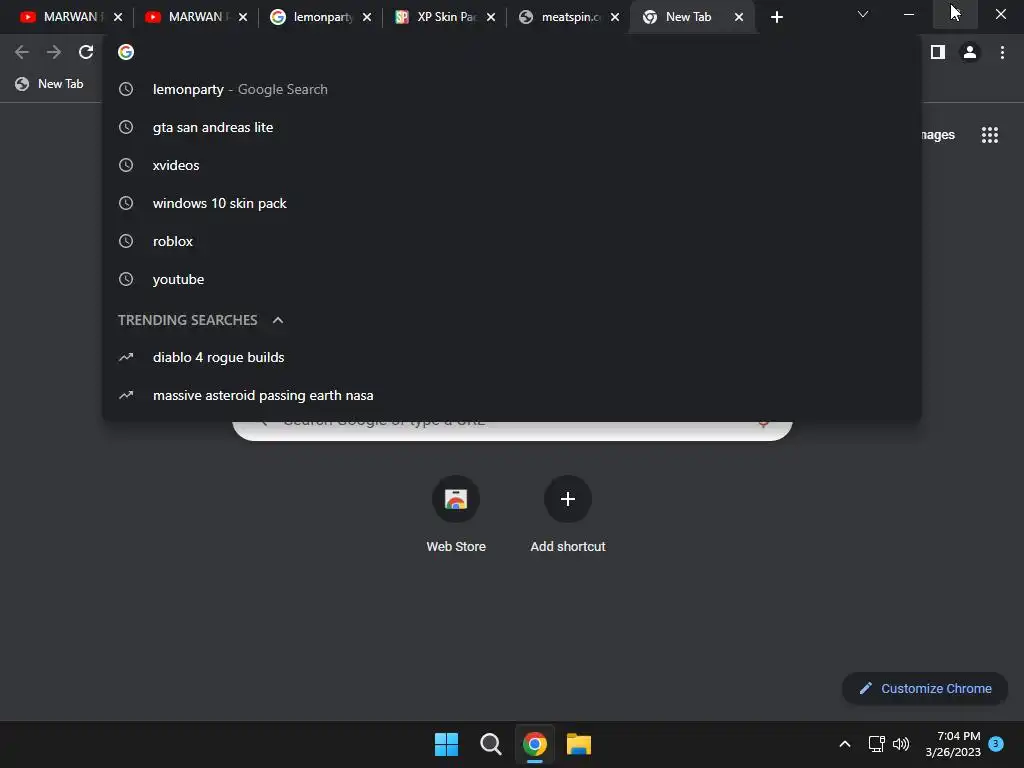Open the network display tray icon
The height and width of the screenshot is (768, 1024).
[x=876, y=744]
